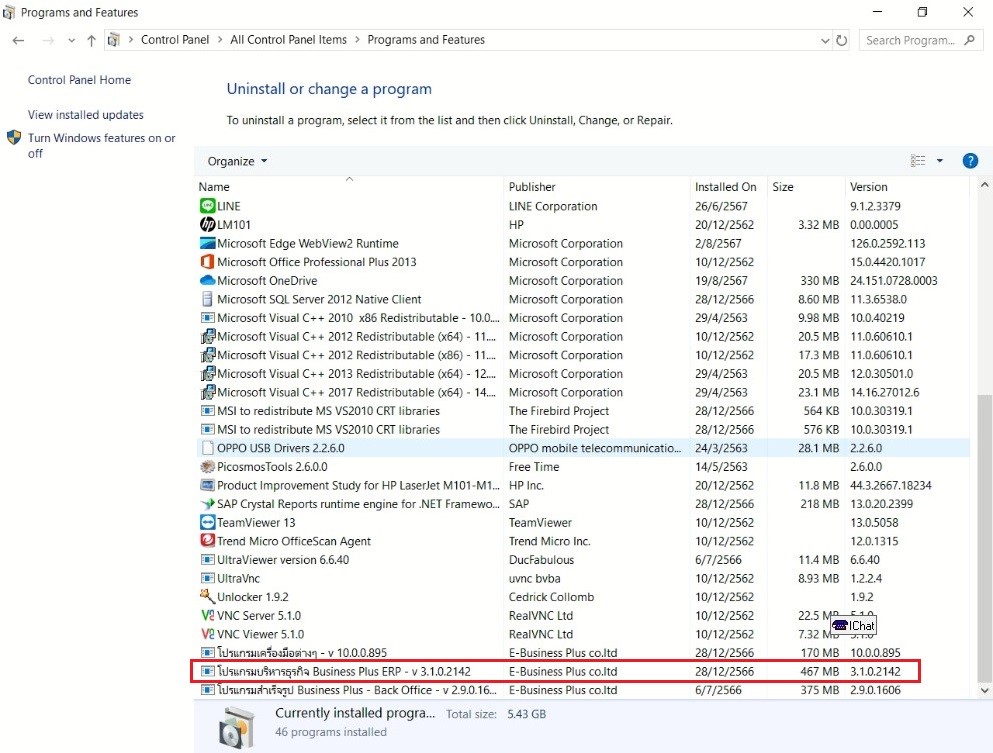Navigate to Control Panel breadcrumb
993x753 pixels.
[175, 39]
